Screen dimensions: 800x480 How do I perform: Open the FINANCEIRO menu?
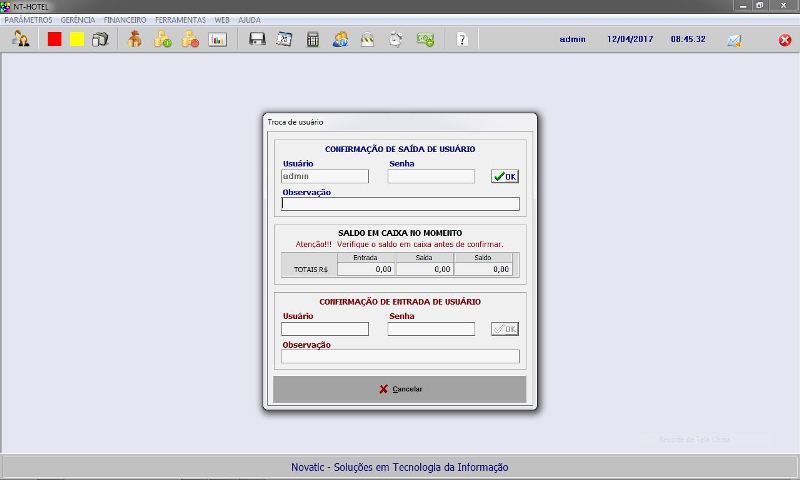125,20
